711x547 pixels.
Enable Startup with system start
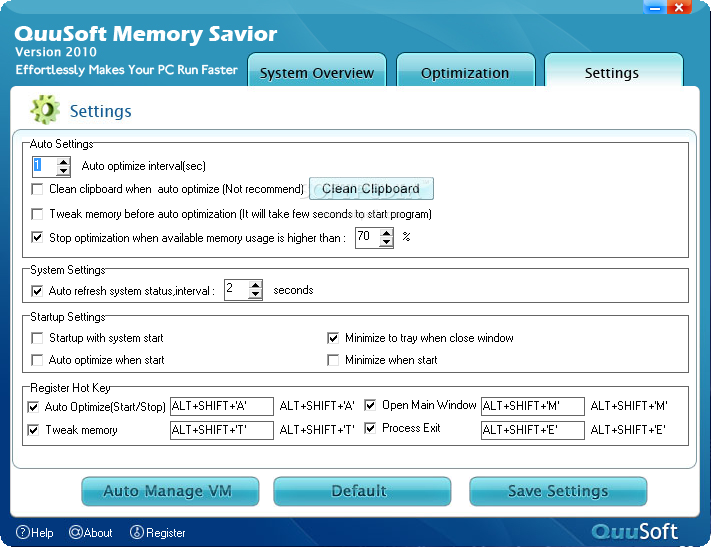coord(37,338)
